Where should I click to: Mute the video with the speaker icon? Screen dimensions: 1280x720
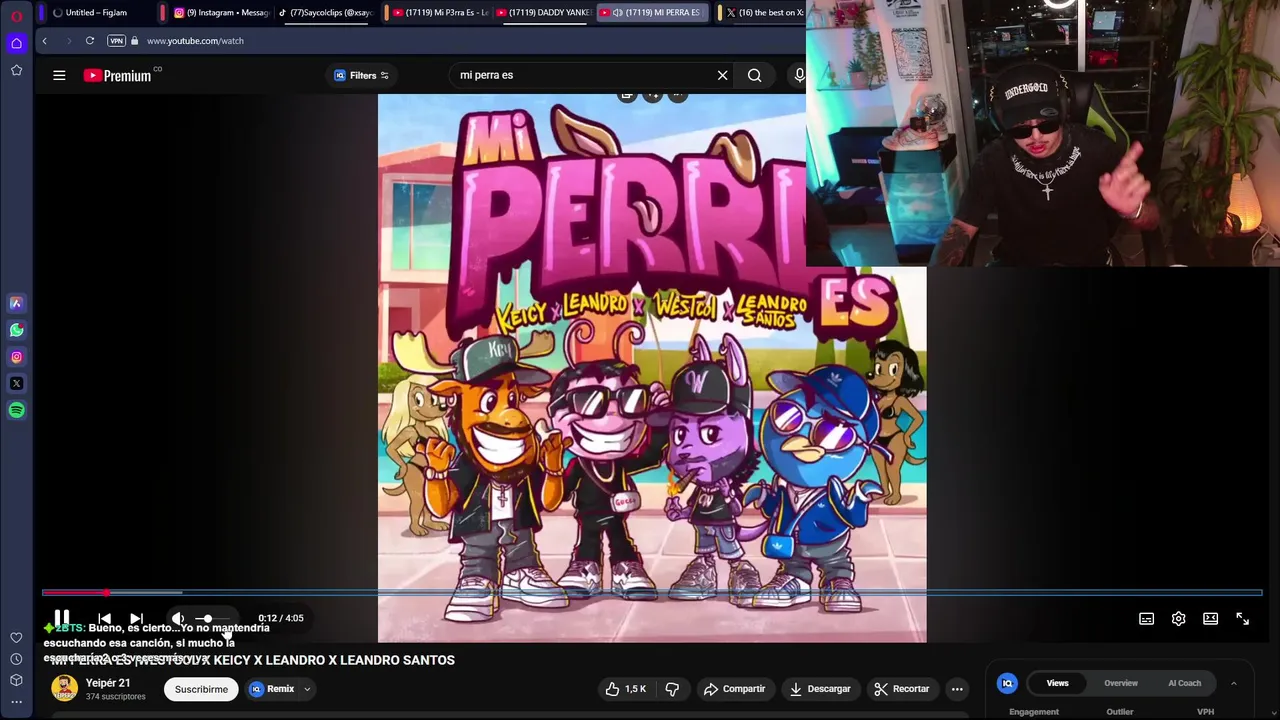click(x=178, y=619)
